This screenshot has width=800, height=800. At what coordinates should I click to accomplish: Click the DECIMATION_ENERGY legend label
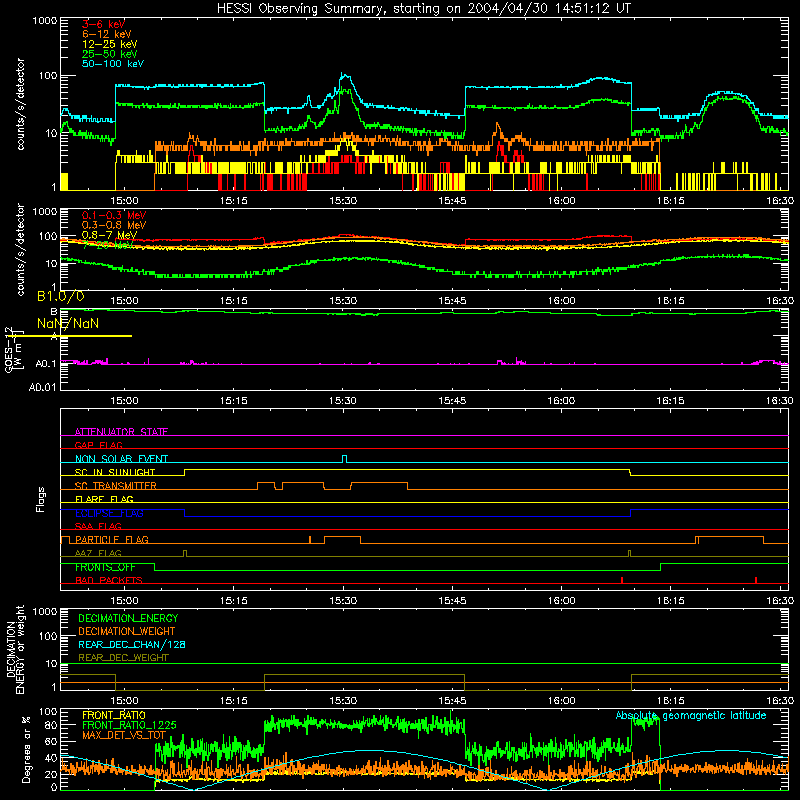[x=128, y=618]
